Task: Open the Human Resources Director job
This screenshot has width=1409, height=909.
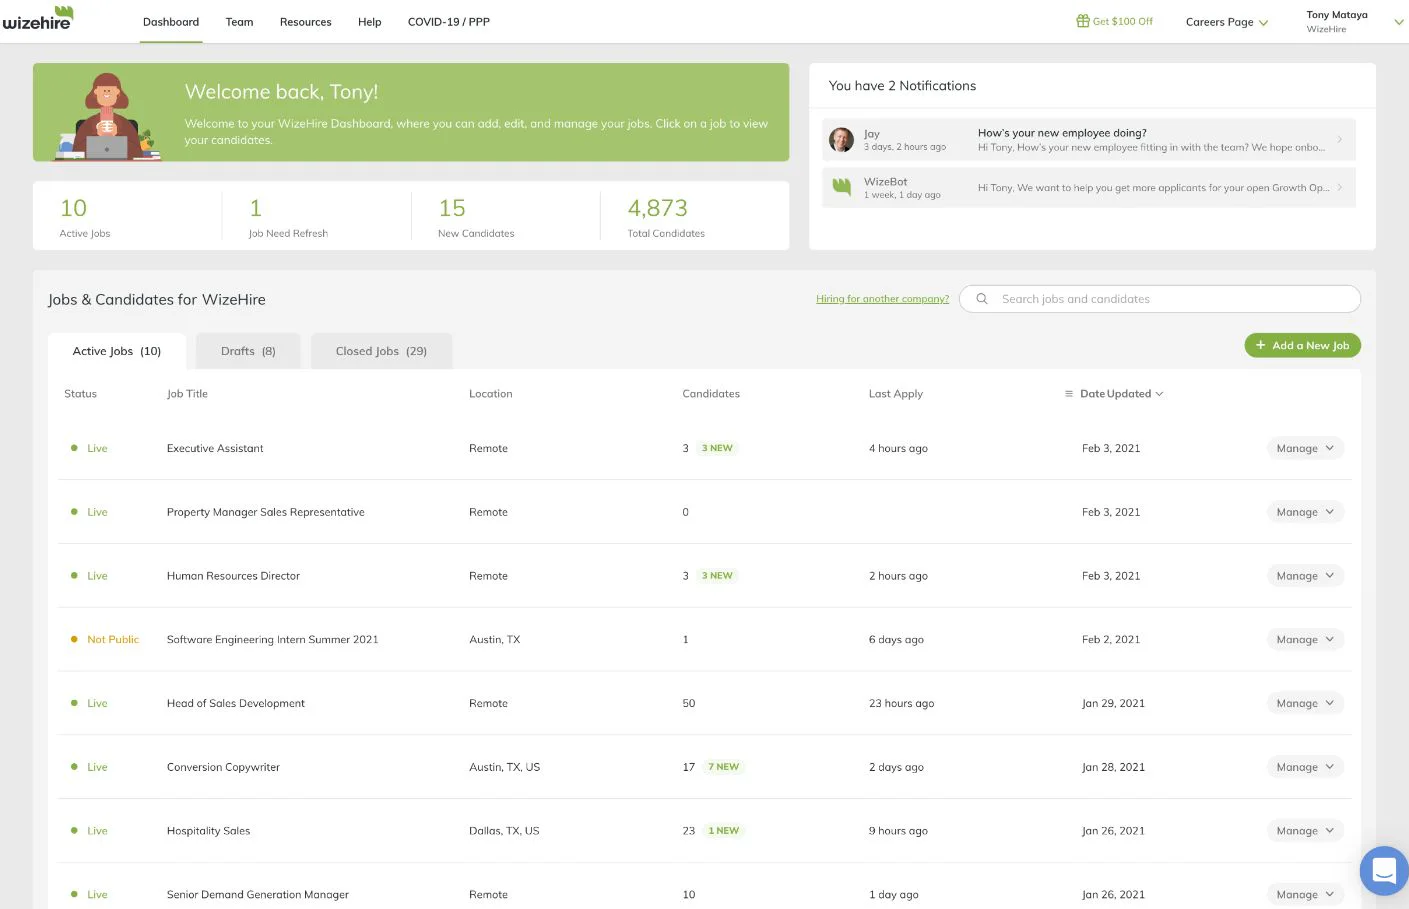Action: click(x=233, y=576)
